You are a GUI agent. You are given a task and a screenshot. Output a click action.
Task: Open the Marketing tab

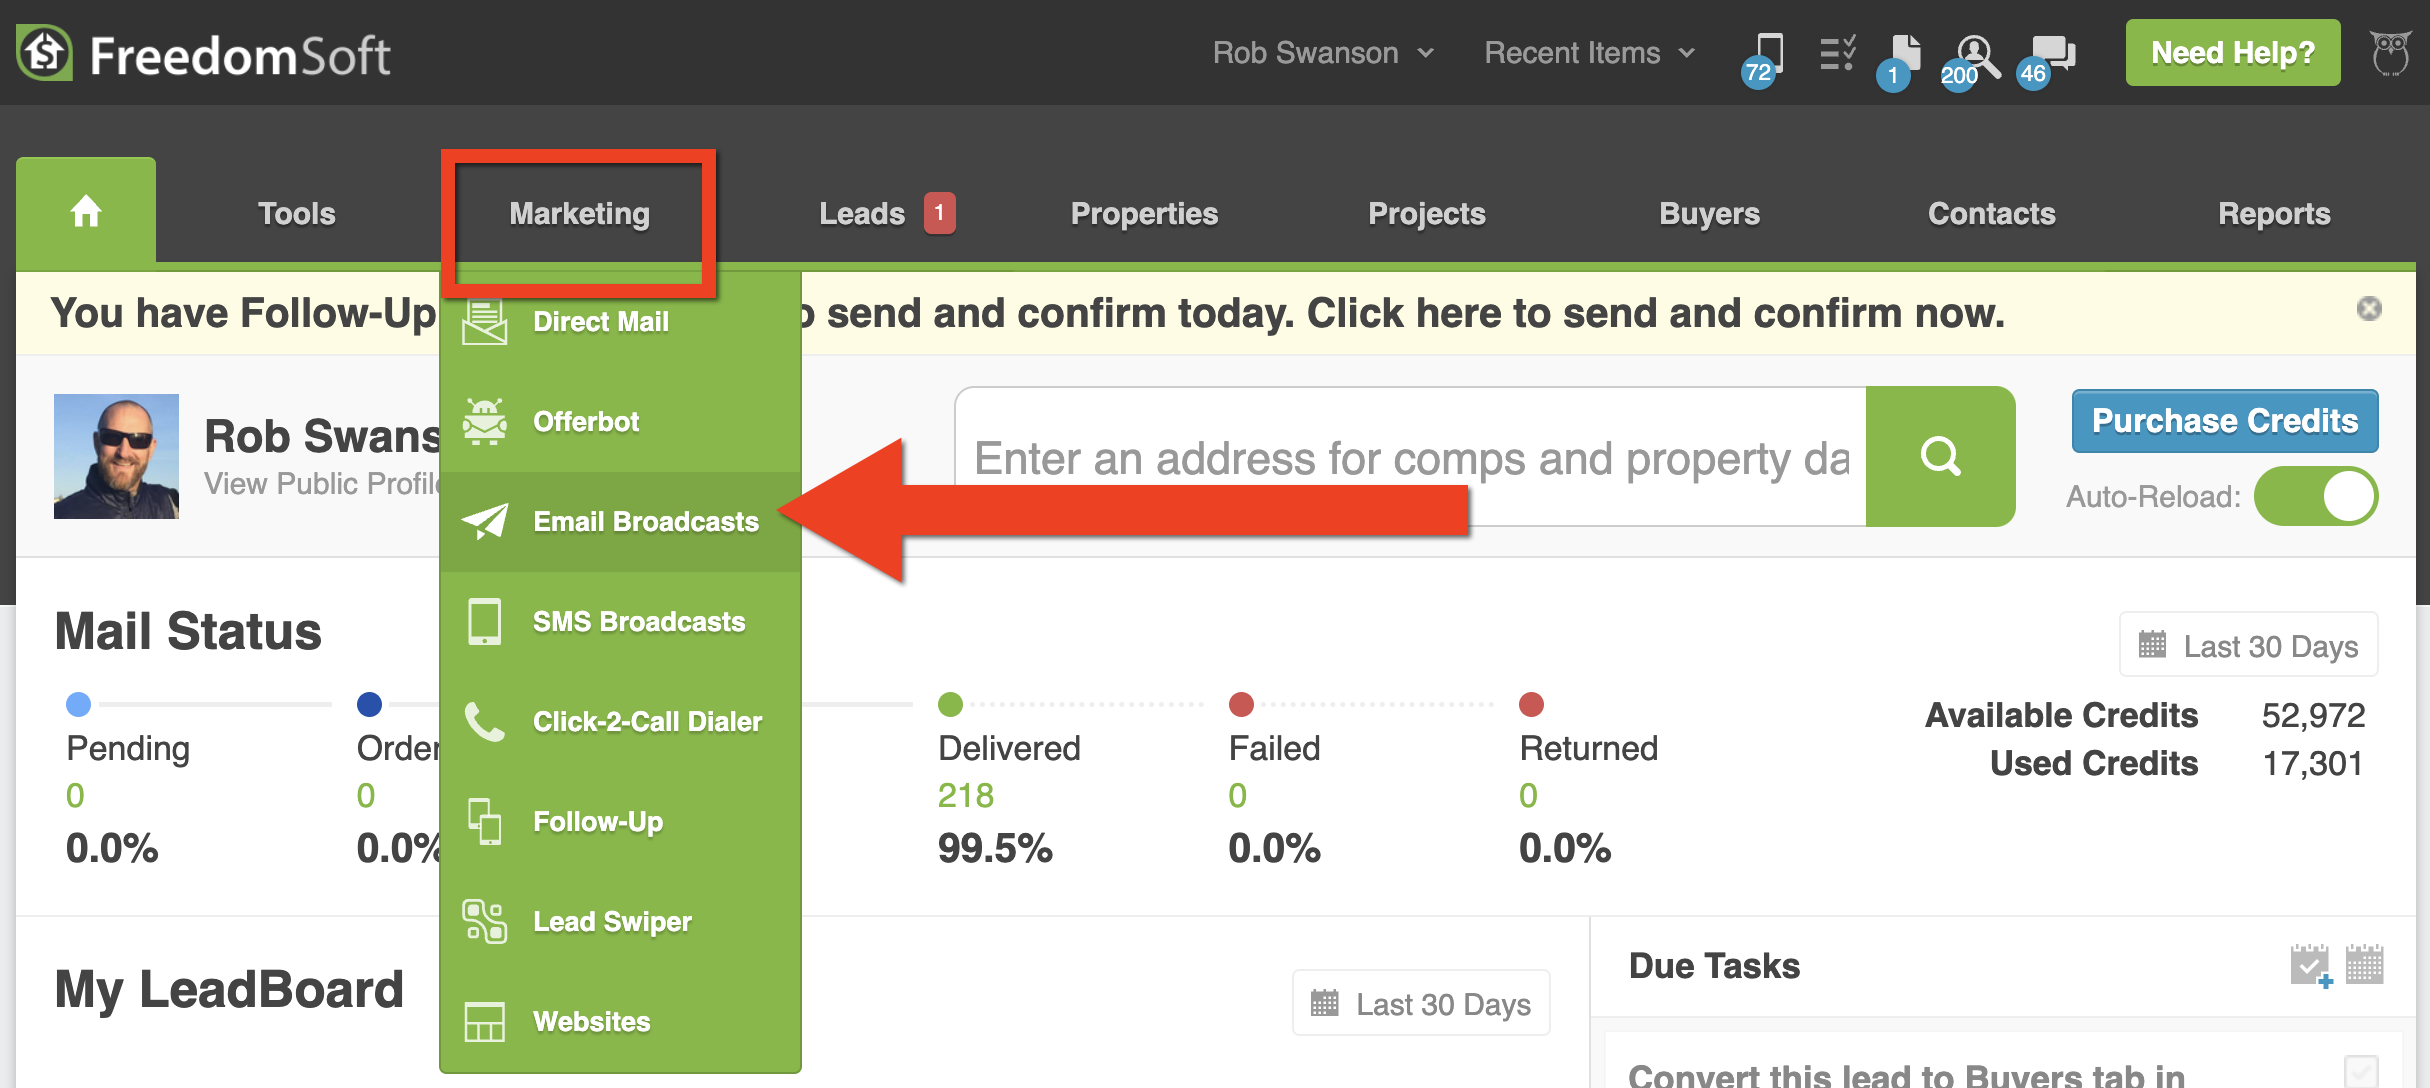coord(579,213)
